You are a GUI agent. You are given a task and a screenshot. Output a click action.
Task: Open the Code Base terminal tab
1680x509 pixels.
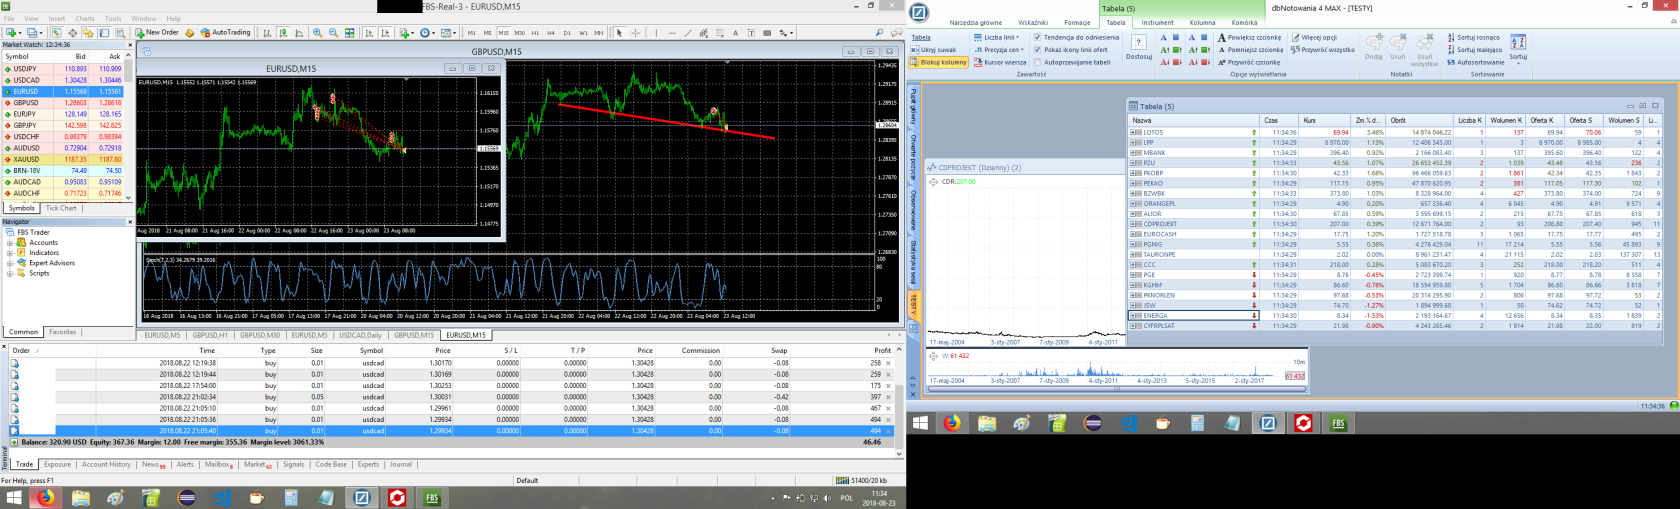pos(331,464)
